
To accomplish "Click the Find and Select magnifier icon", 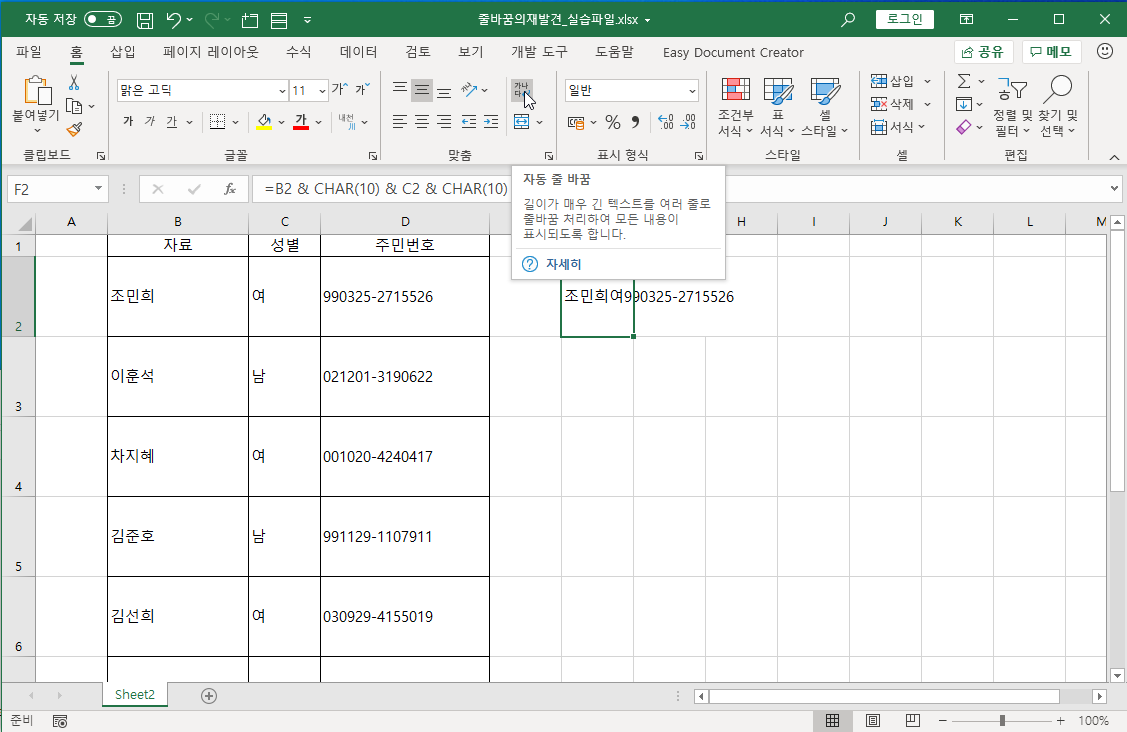I will [x=1057, y=90].
